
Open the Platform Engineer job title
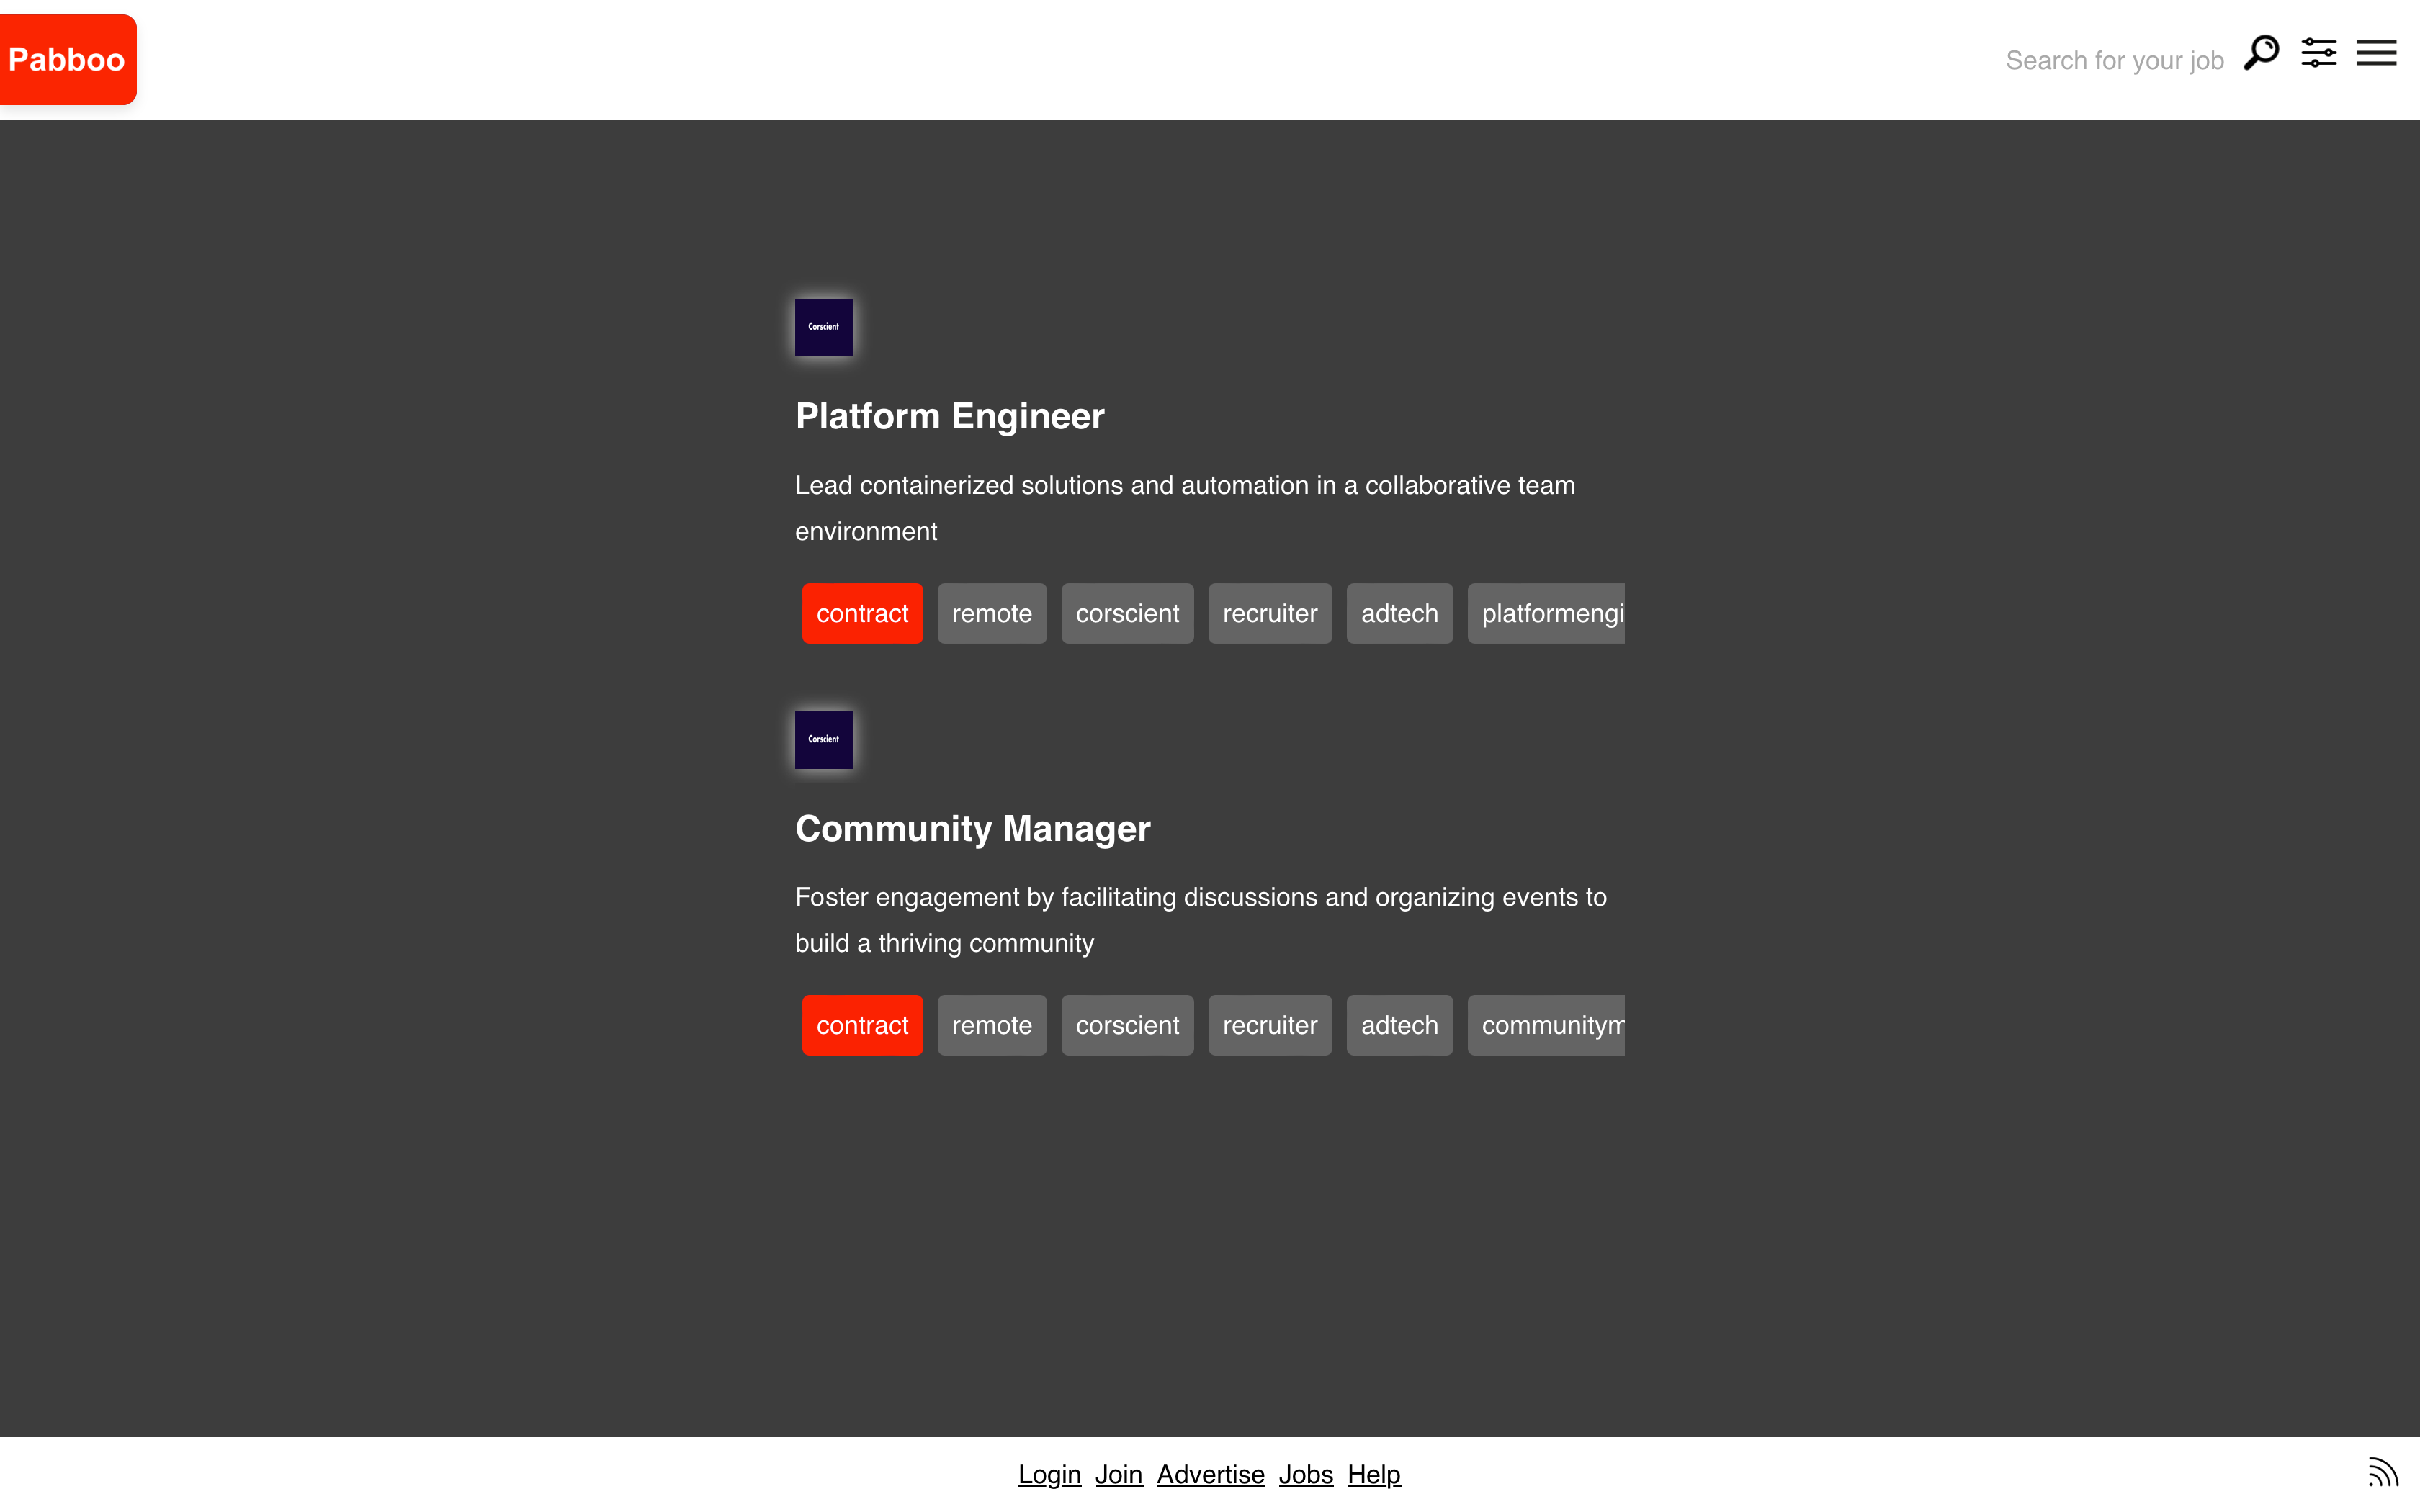click(949, 416)
